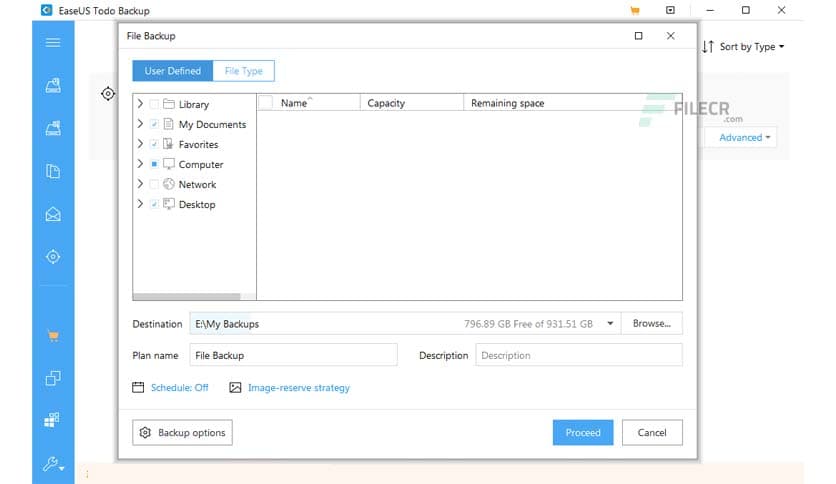The image size is (836, 484).
Task: Open the Schedule: Off link
Action: coord(179,388)
